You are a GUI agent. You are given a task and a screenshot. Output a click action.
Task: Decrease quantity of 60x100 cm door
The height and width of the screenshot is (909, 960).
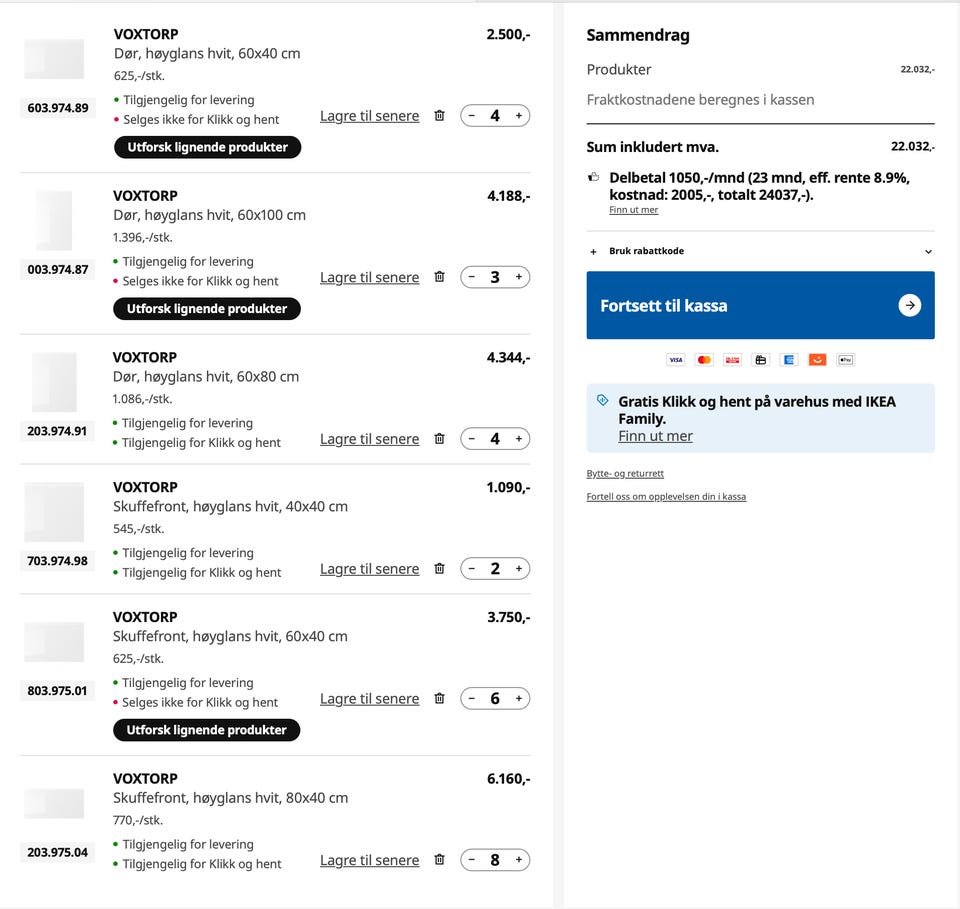pos(472,277)
